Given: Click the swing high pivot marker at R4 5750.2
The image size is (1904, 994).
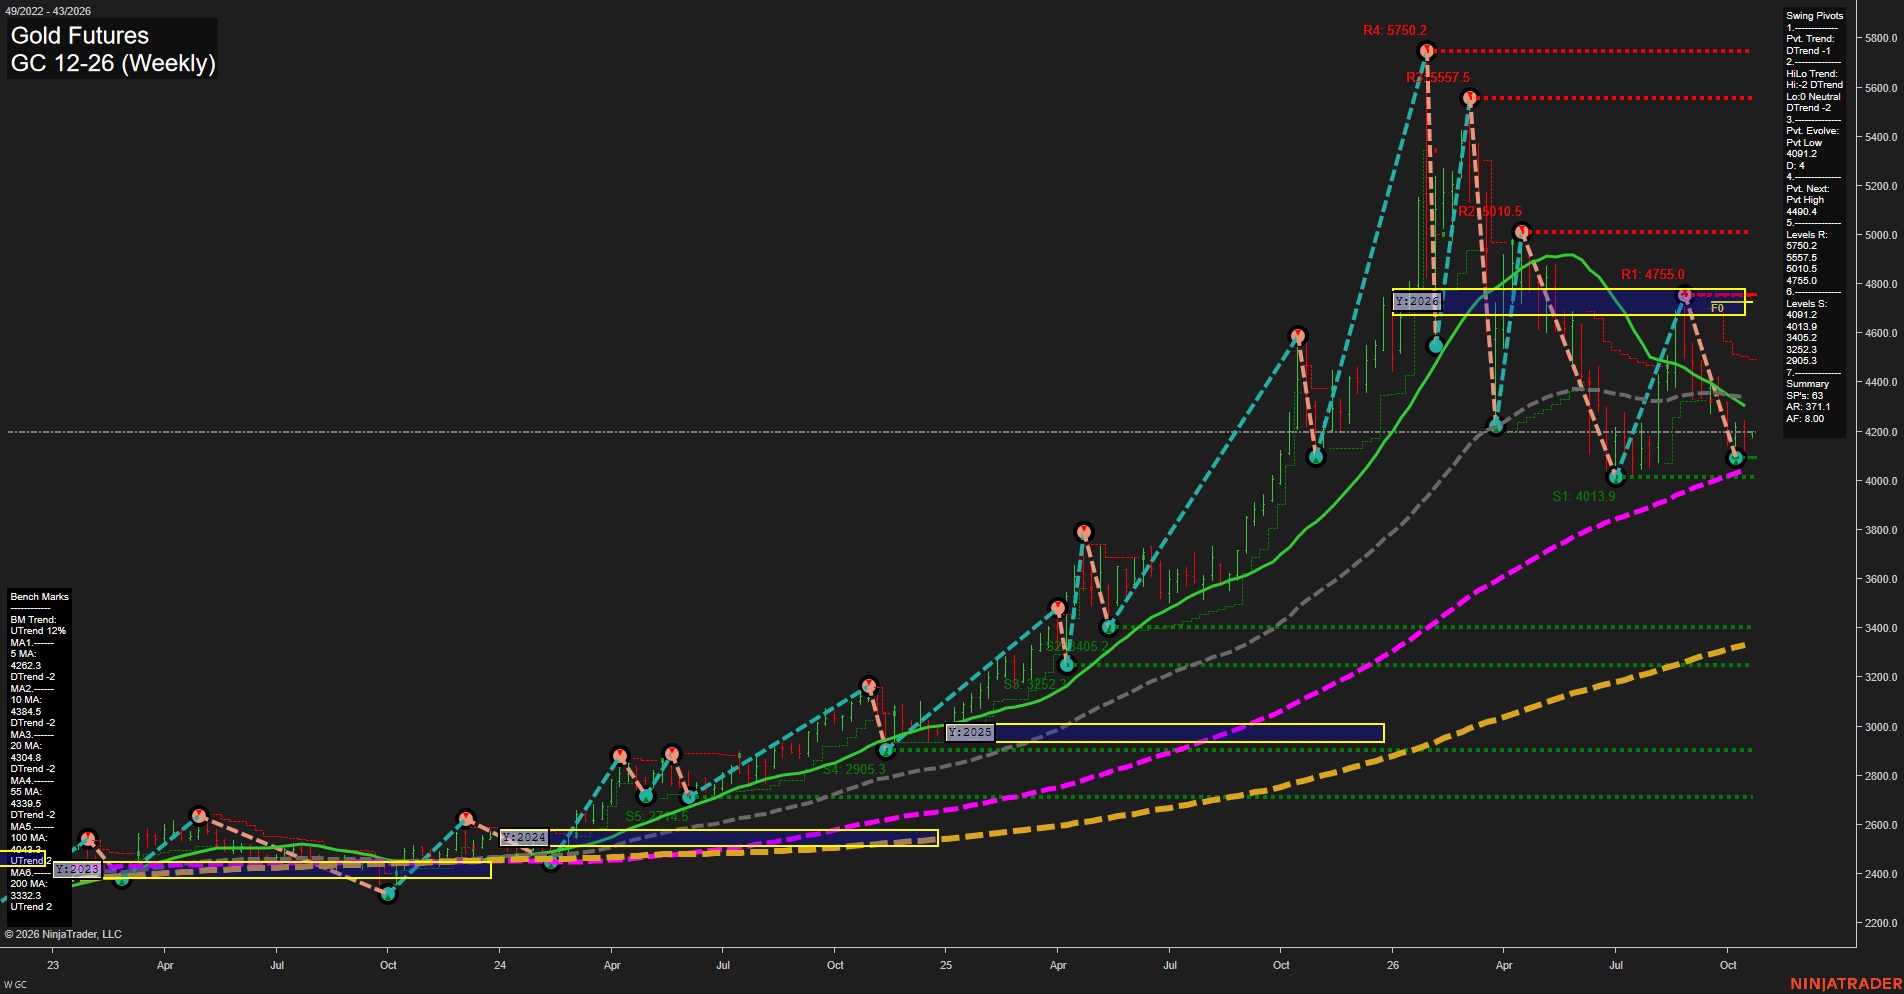Looking at the screenshot, I should (1427, 50).
